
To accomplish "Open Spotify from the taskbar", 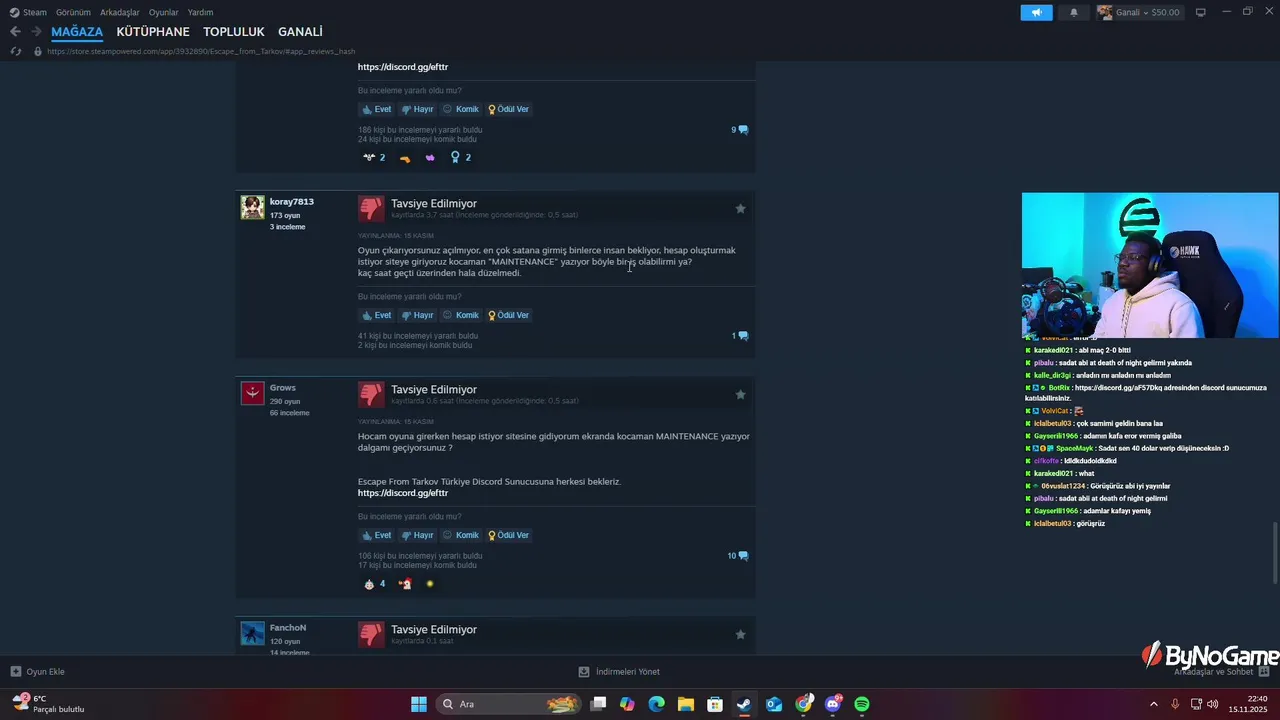I will coord(862,704).
